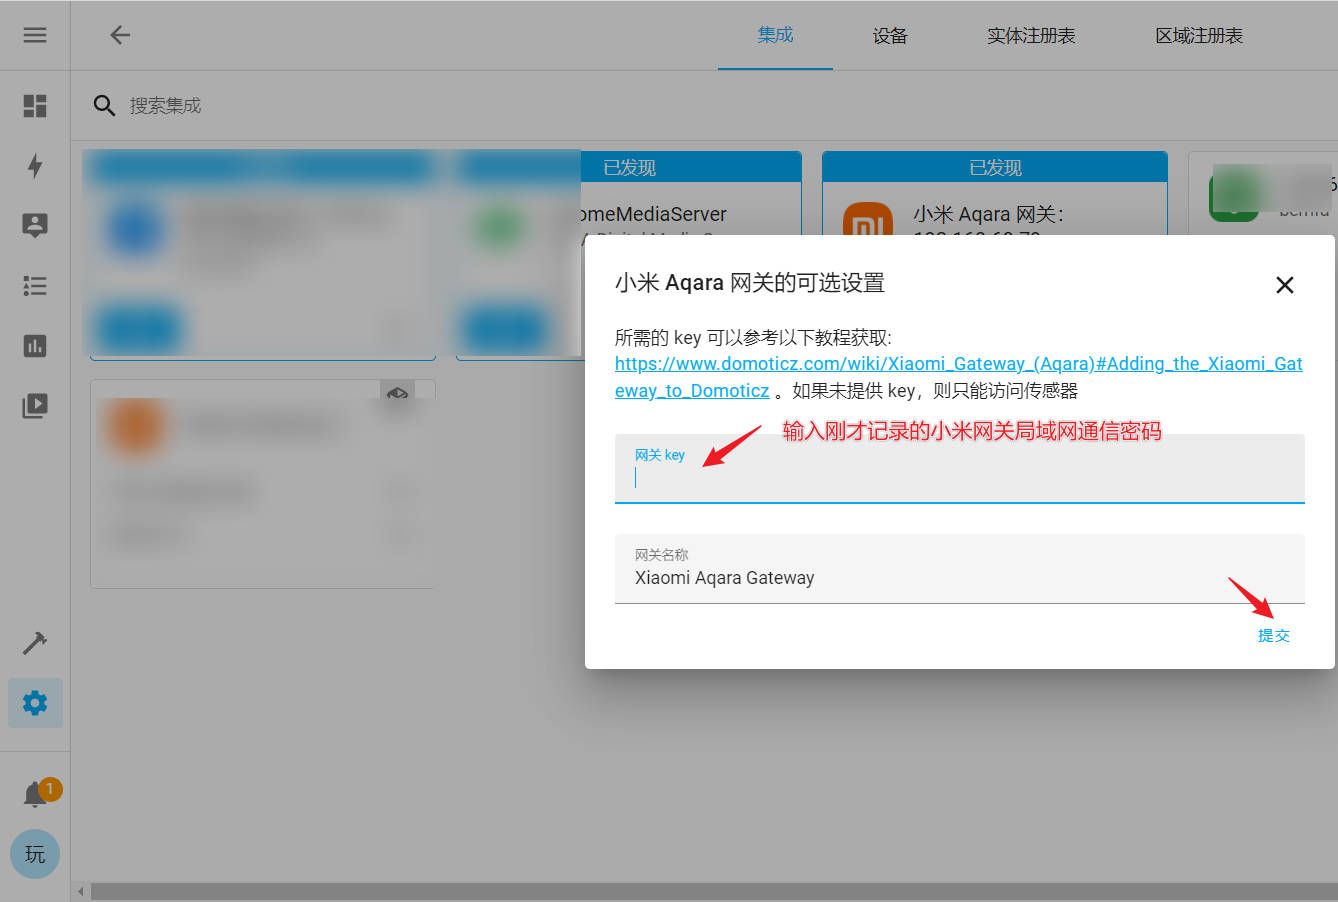
Task: Open Developer tools hammer icon
Action: (35, 642)
